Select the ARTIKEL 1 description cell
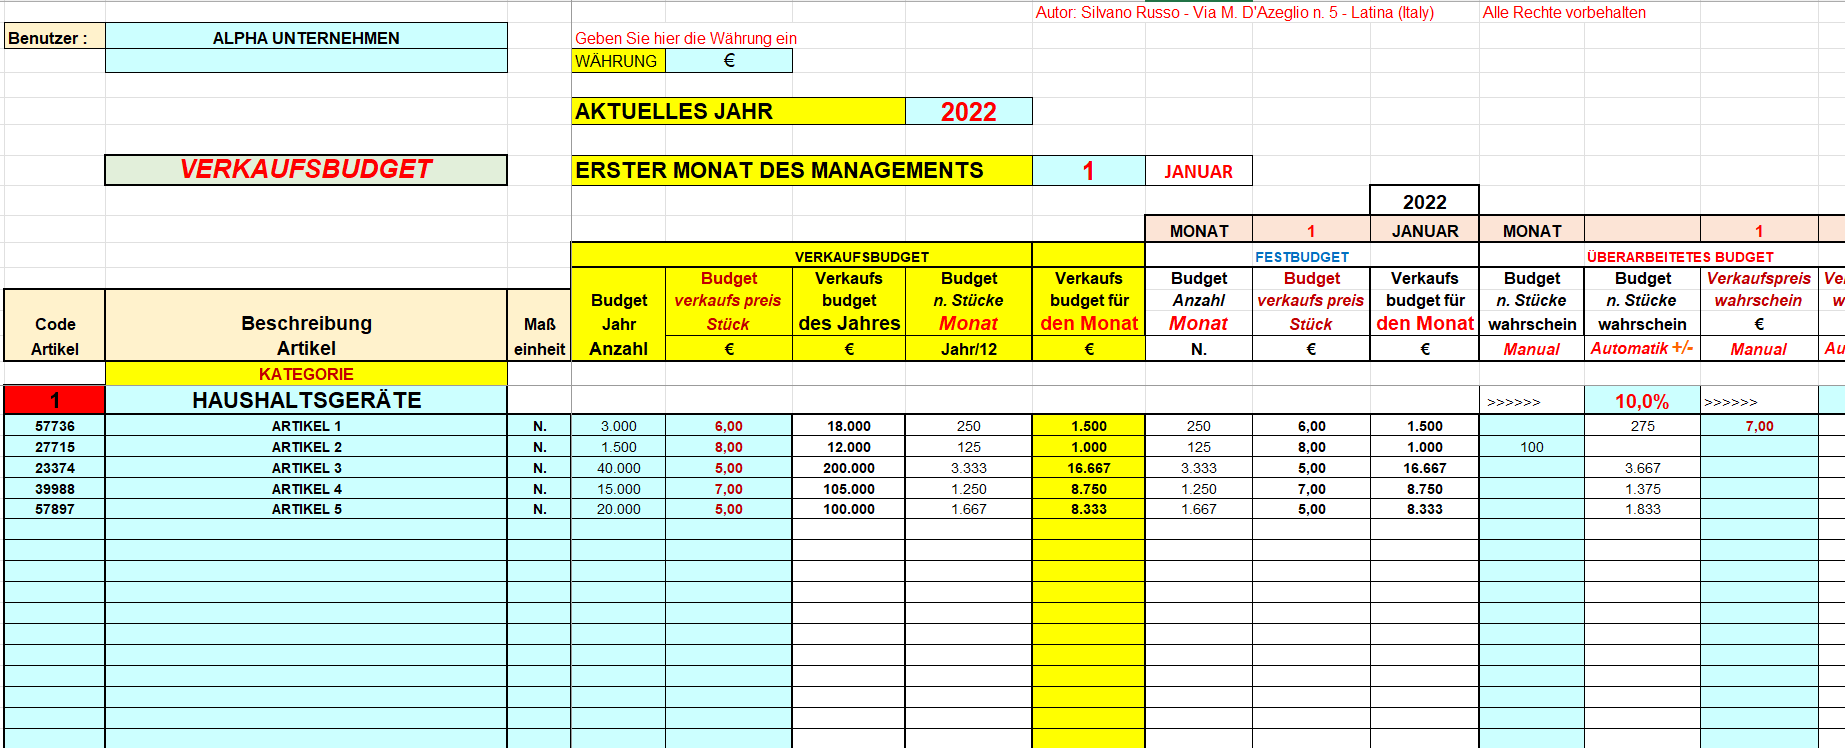 coord(306,426)
